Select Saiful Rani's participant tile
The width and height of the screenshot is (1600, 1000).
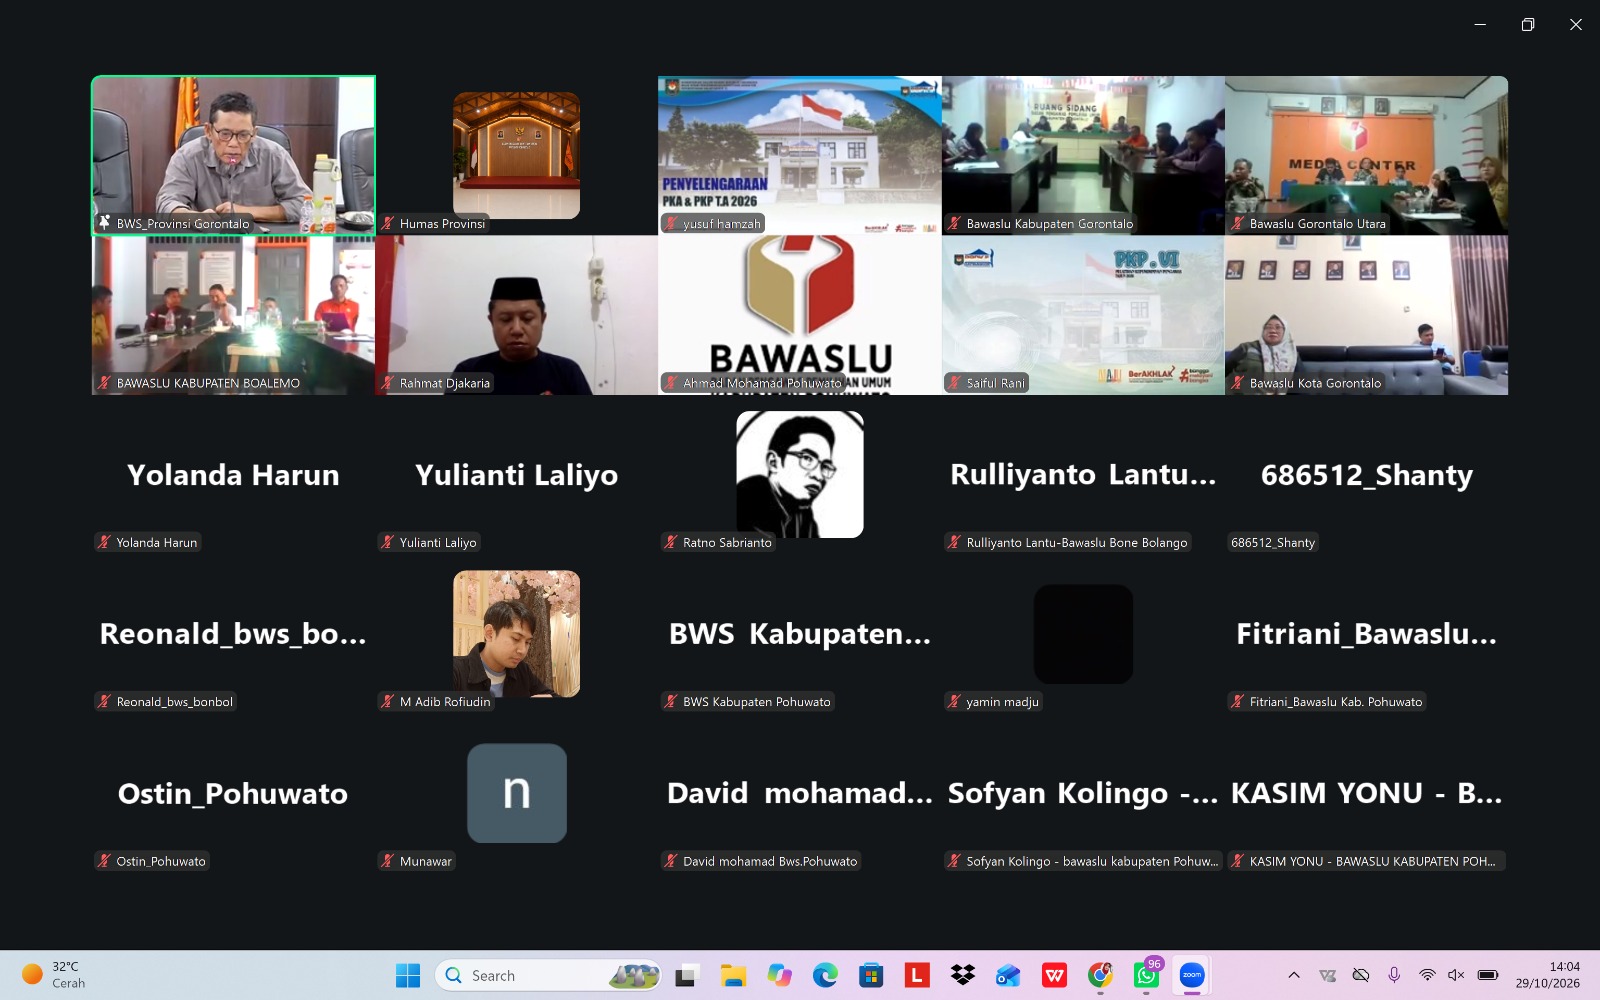click(1083, 315)
